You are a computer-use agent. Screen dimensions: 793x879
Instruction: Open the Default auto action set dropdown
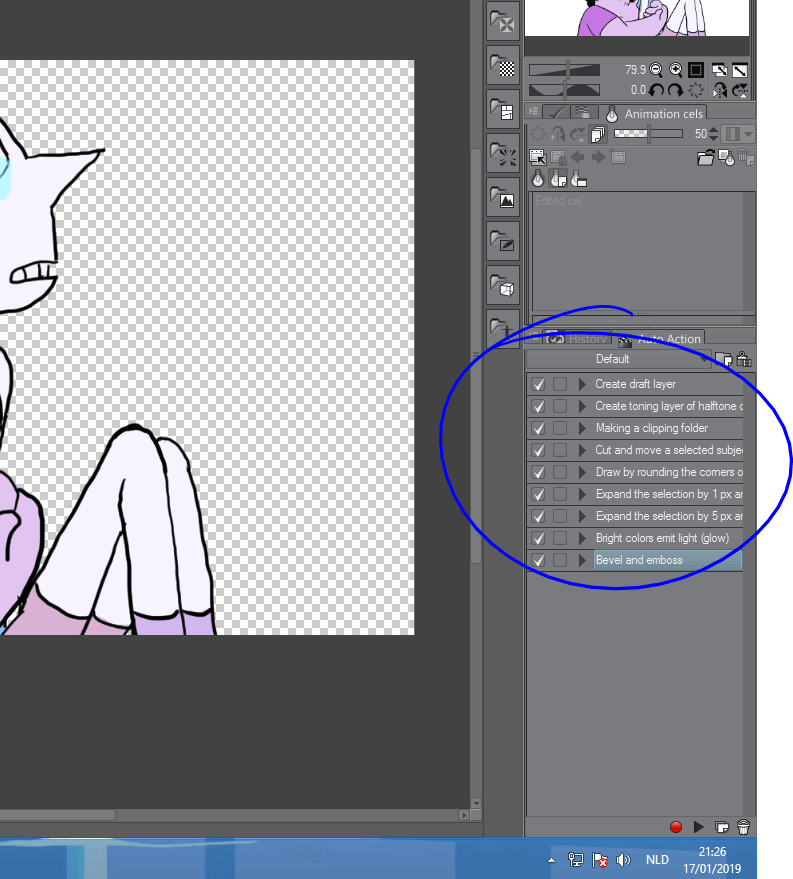(619, 359)
